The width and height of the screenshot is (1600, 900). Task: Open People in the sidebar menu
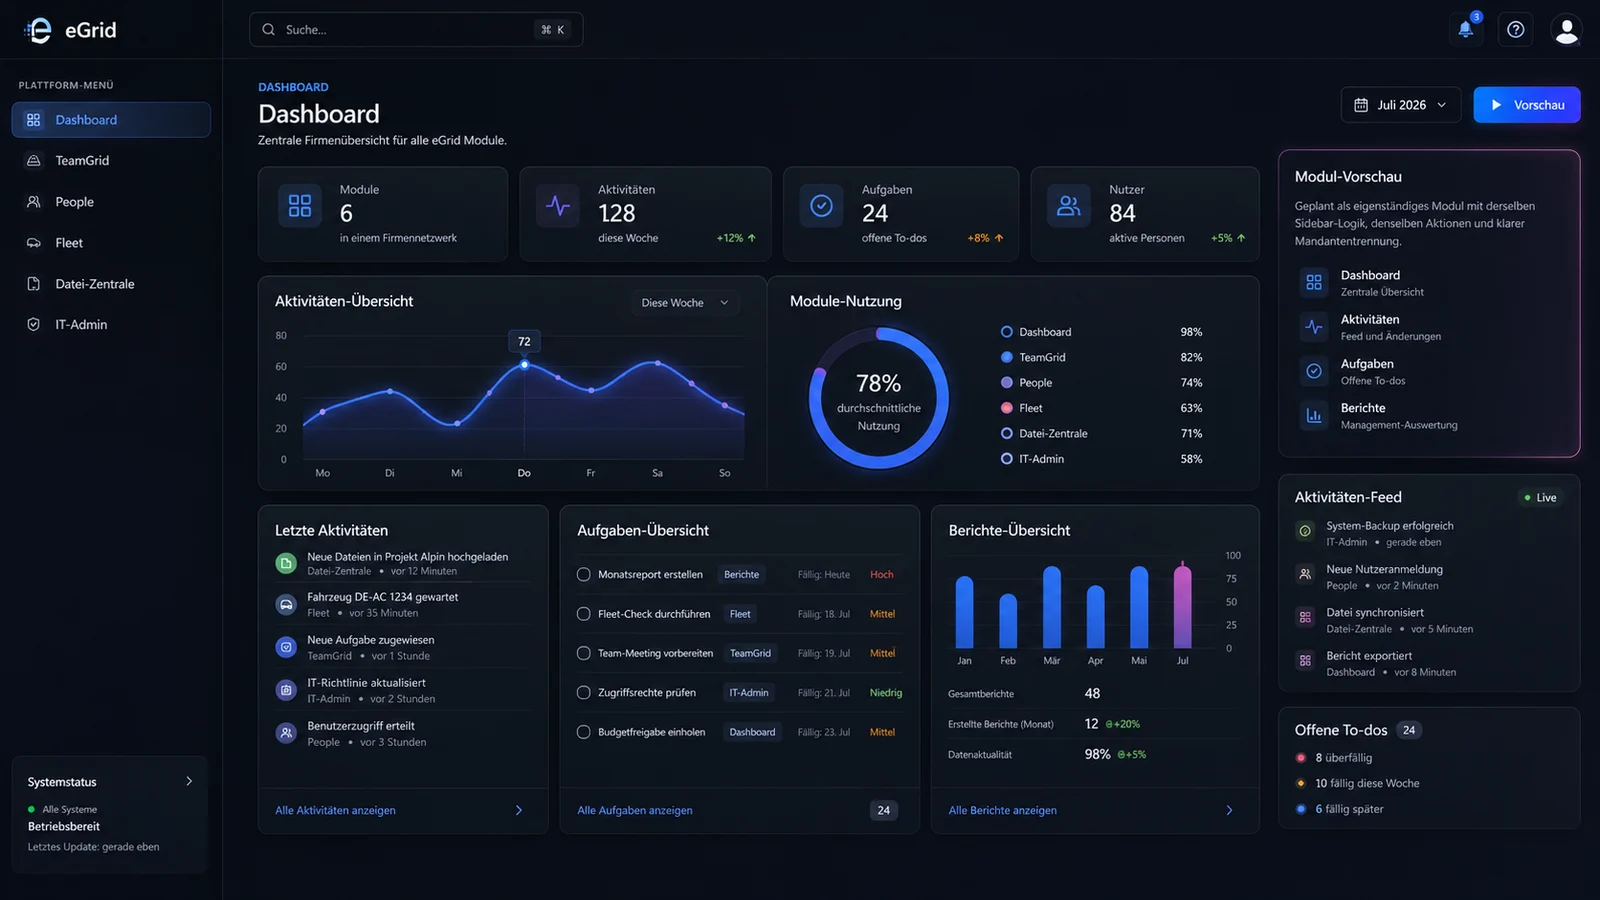[x=111, y=202]
